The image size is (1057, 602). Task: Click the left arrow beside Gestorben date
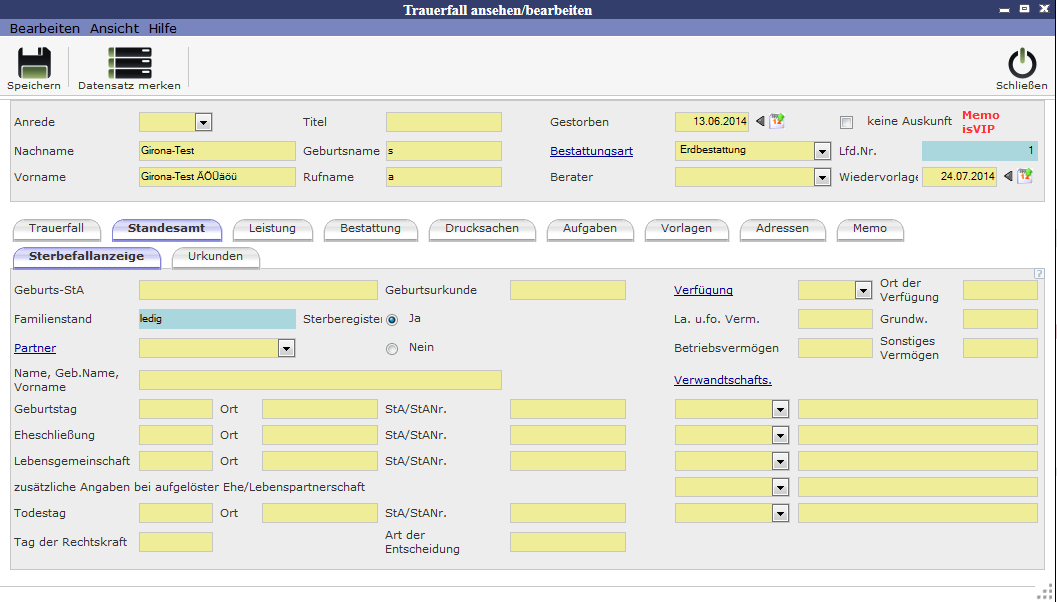point(760,122)
